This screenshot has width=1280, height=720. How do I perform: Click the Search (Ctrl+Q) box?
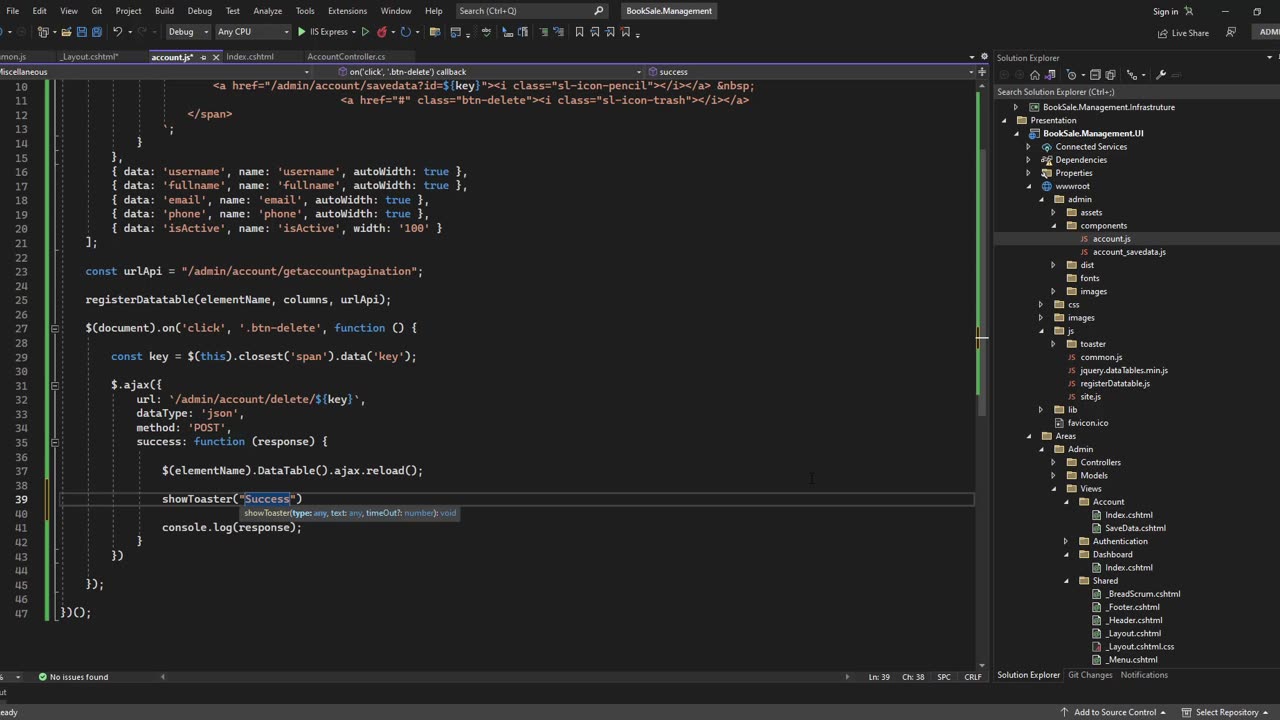pos(531,11)
